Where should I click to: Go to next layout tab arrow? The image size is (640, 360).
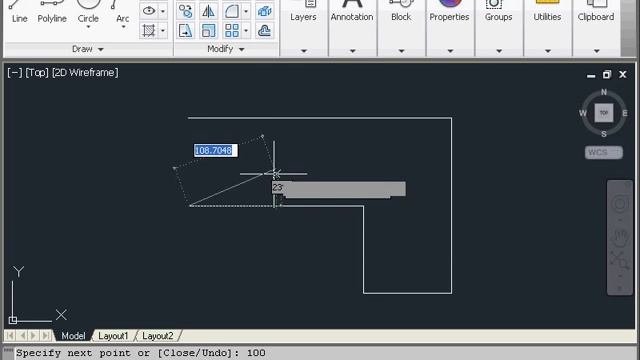click(x=34, y=336)
